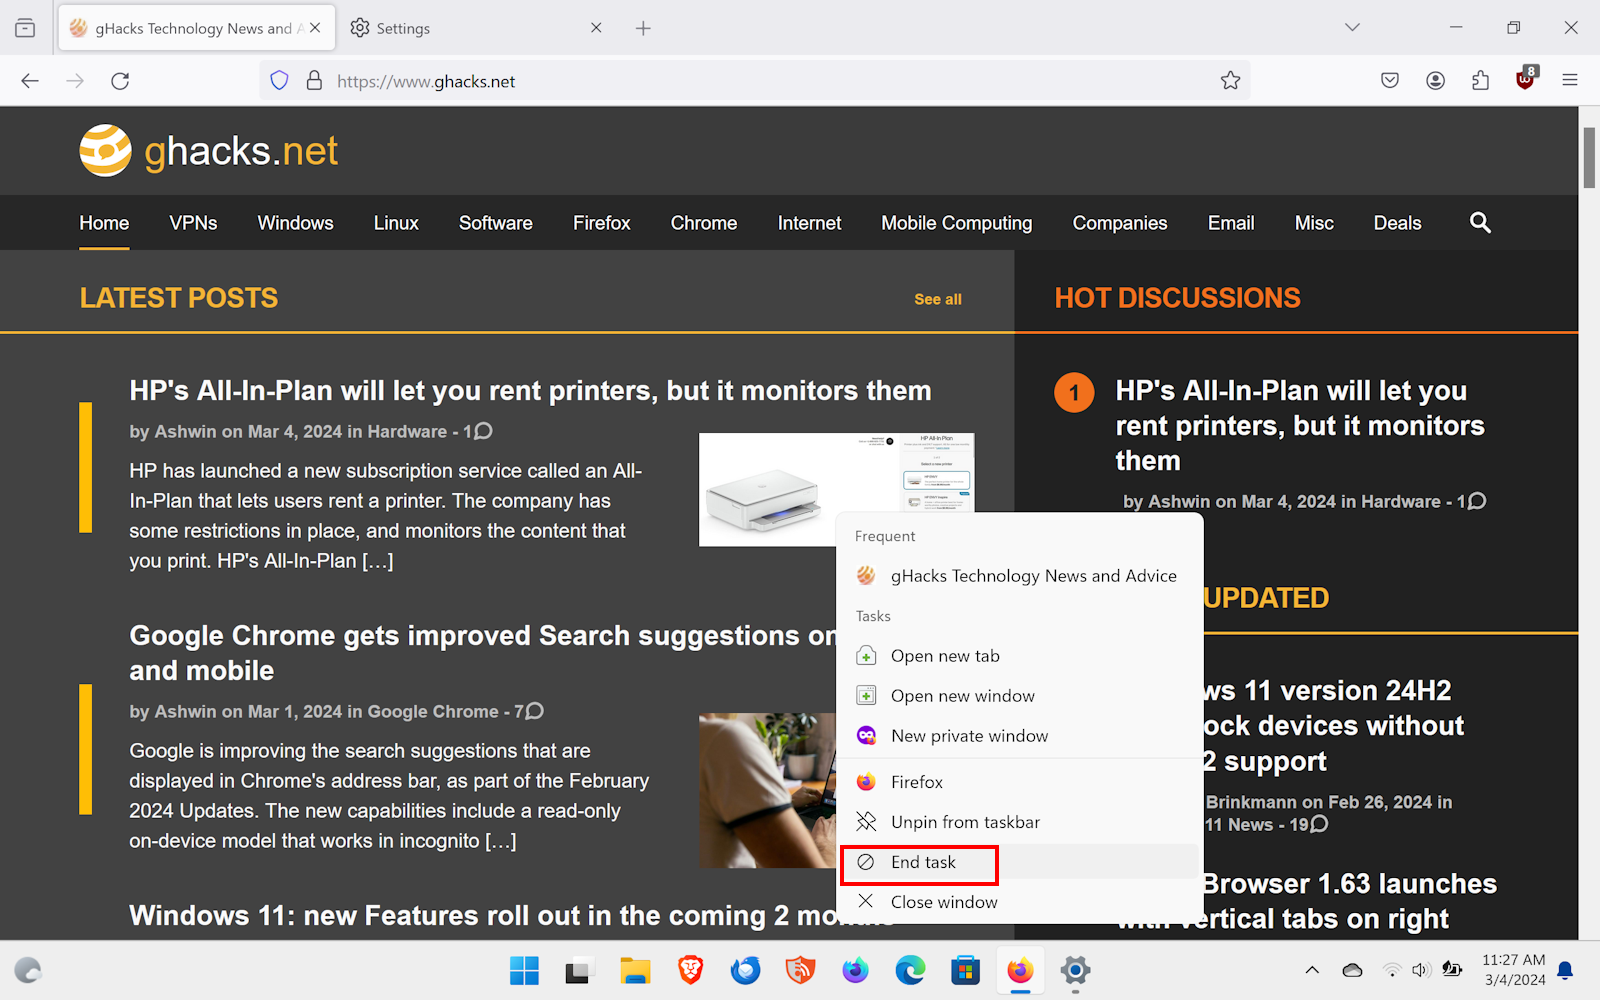This screenshot has height=1000, width=1600.
Task: Open the VPNs navigation link
Action: coord(193,223)
